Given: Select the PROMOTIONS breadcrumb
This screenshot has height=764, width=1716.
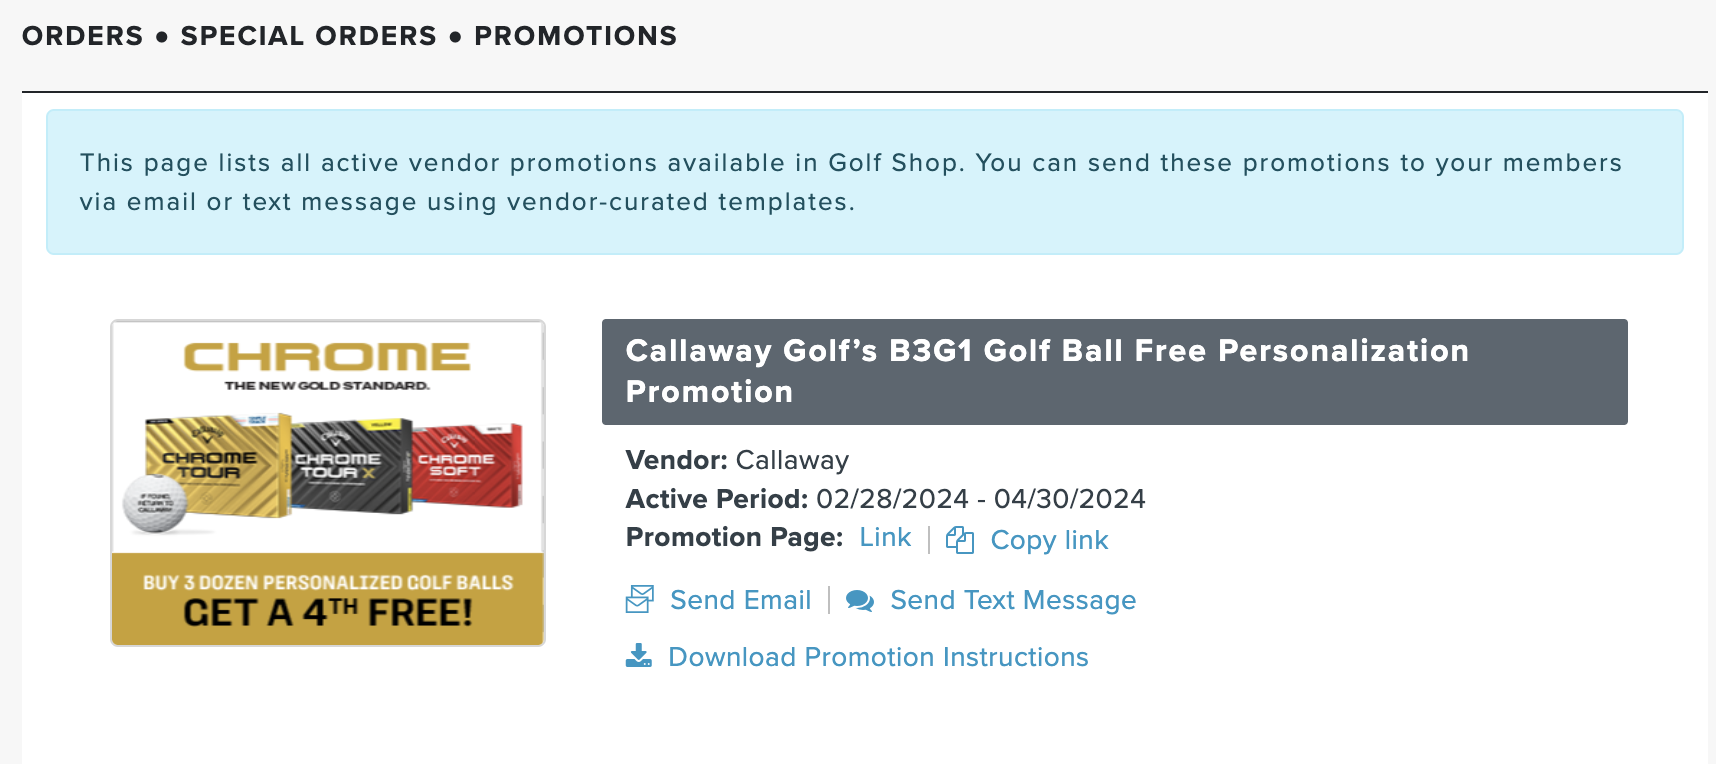Looking at the screenshot, I should [576, 36].
